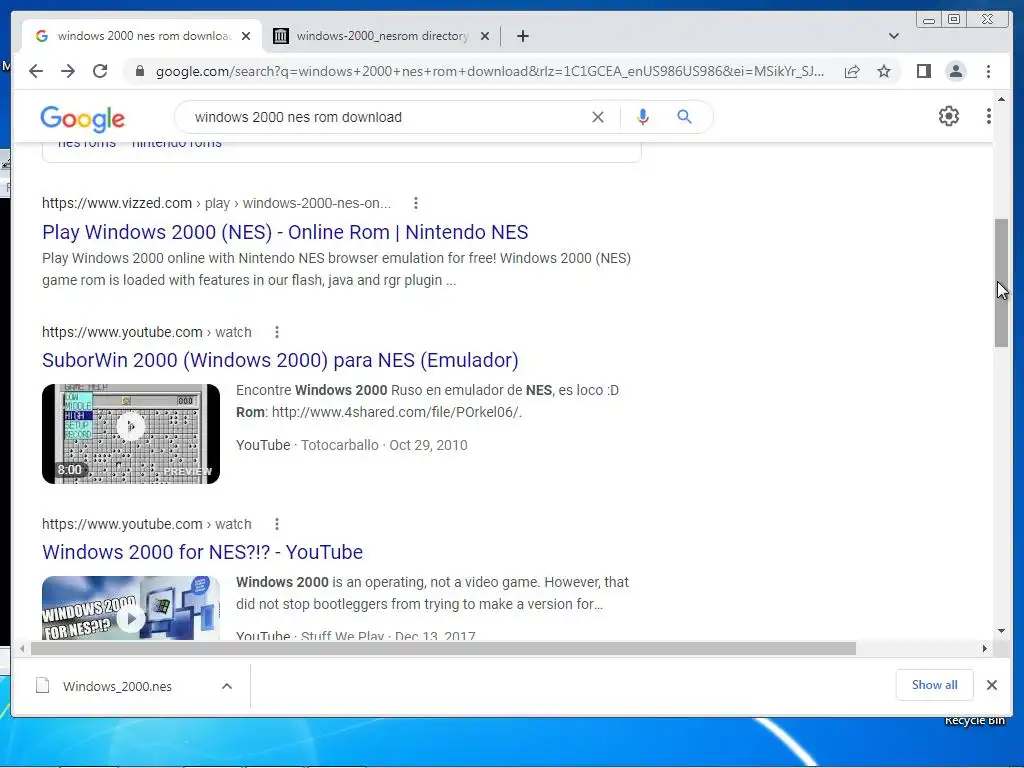
Task: Open options for Windows 2000 for NES?!? result
Action: tap(277, 524)
